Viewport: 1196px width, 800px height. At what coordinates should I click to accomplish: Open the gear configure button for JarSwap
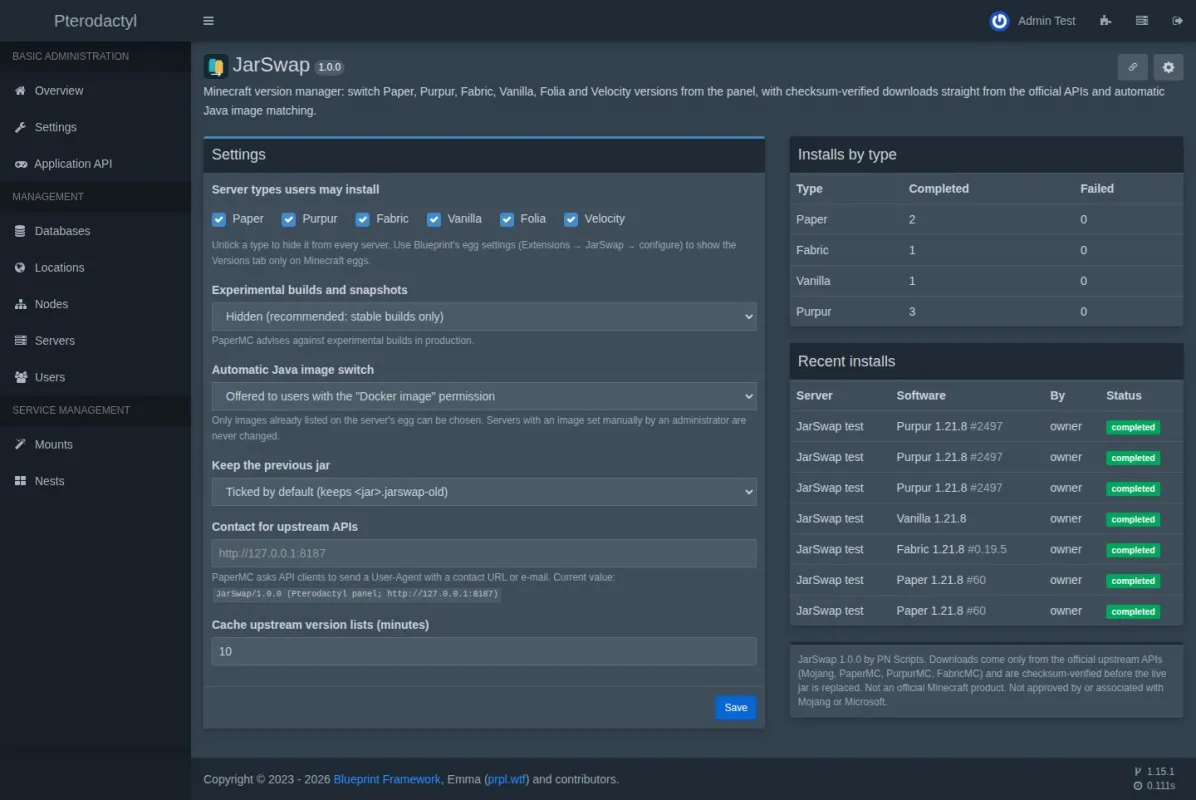pos(1168,67)
